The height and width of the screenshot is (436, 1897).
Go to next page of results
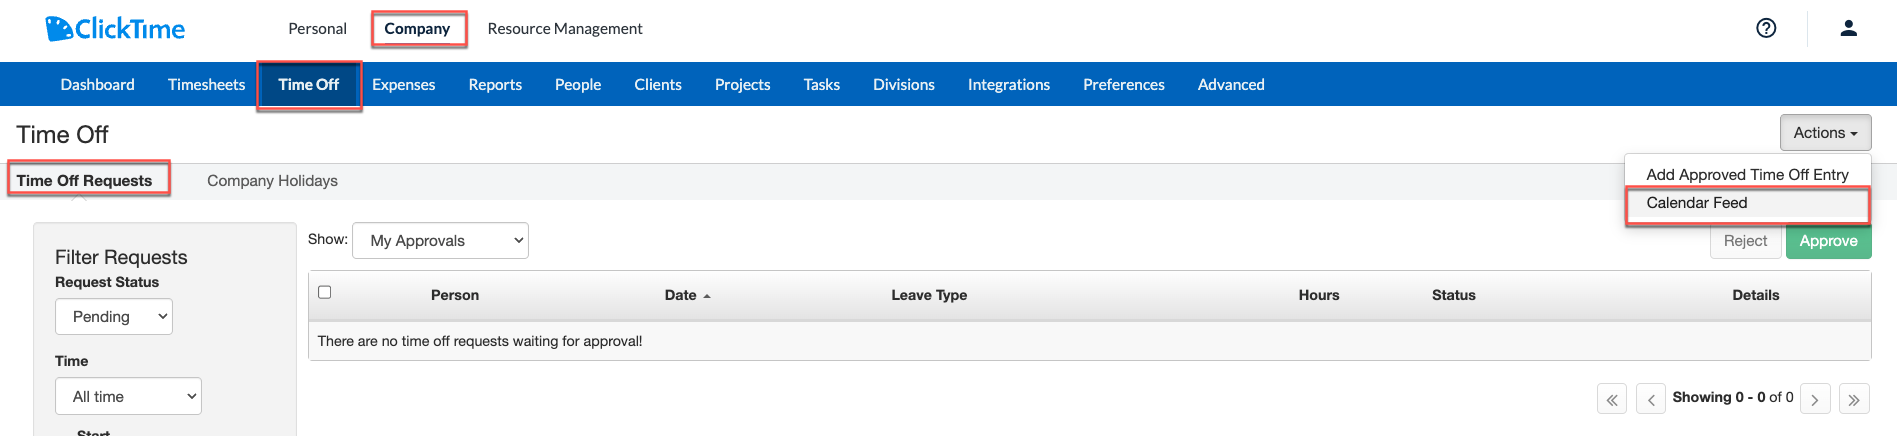[1815, 399]
